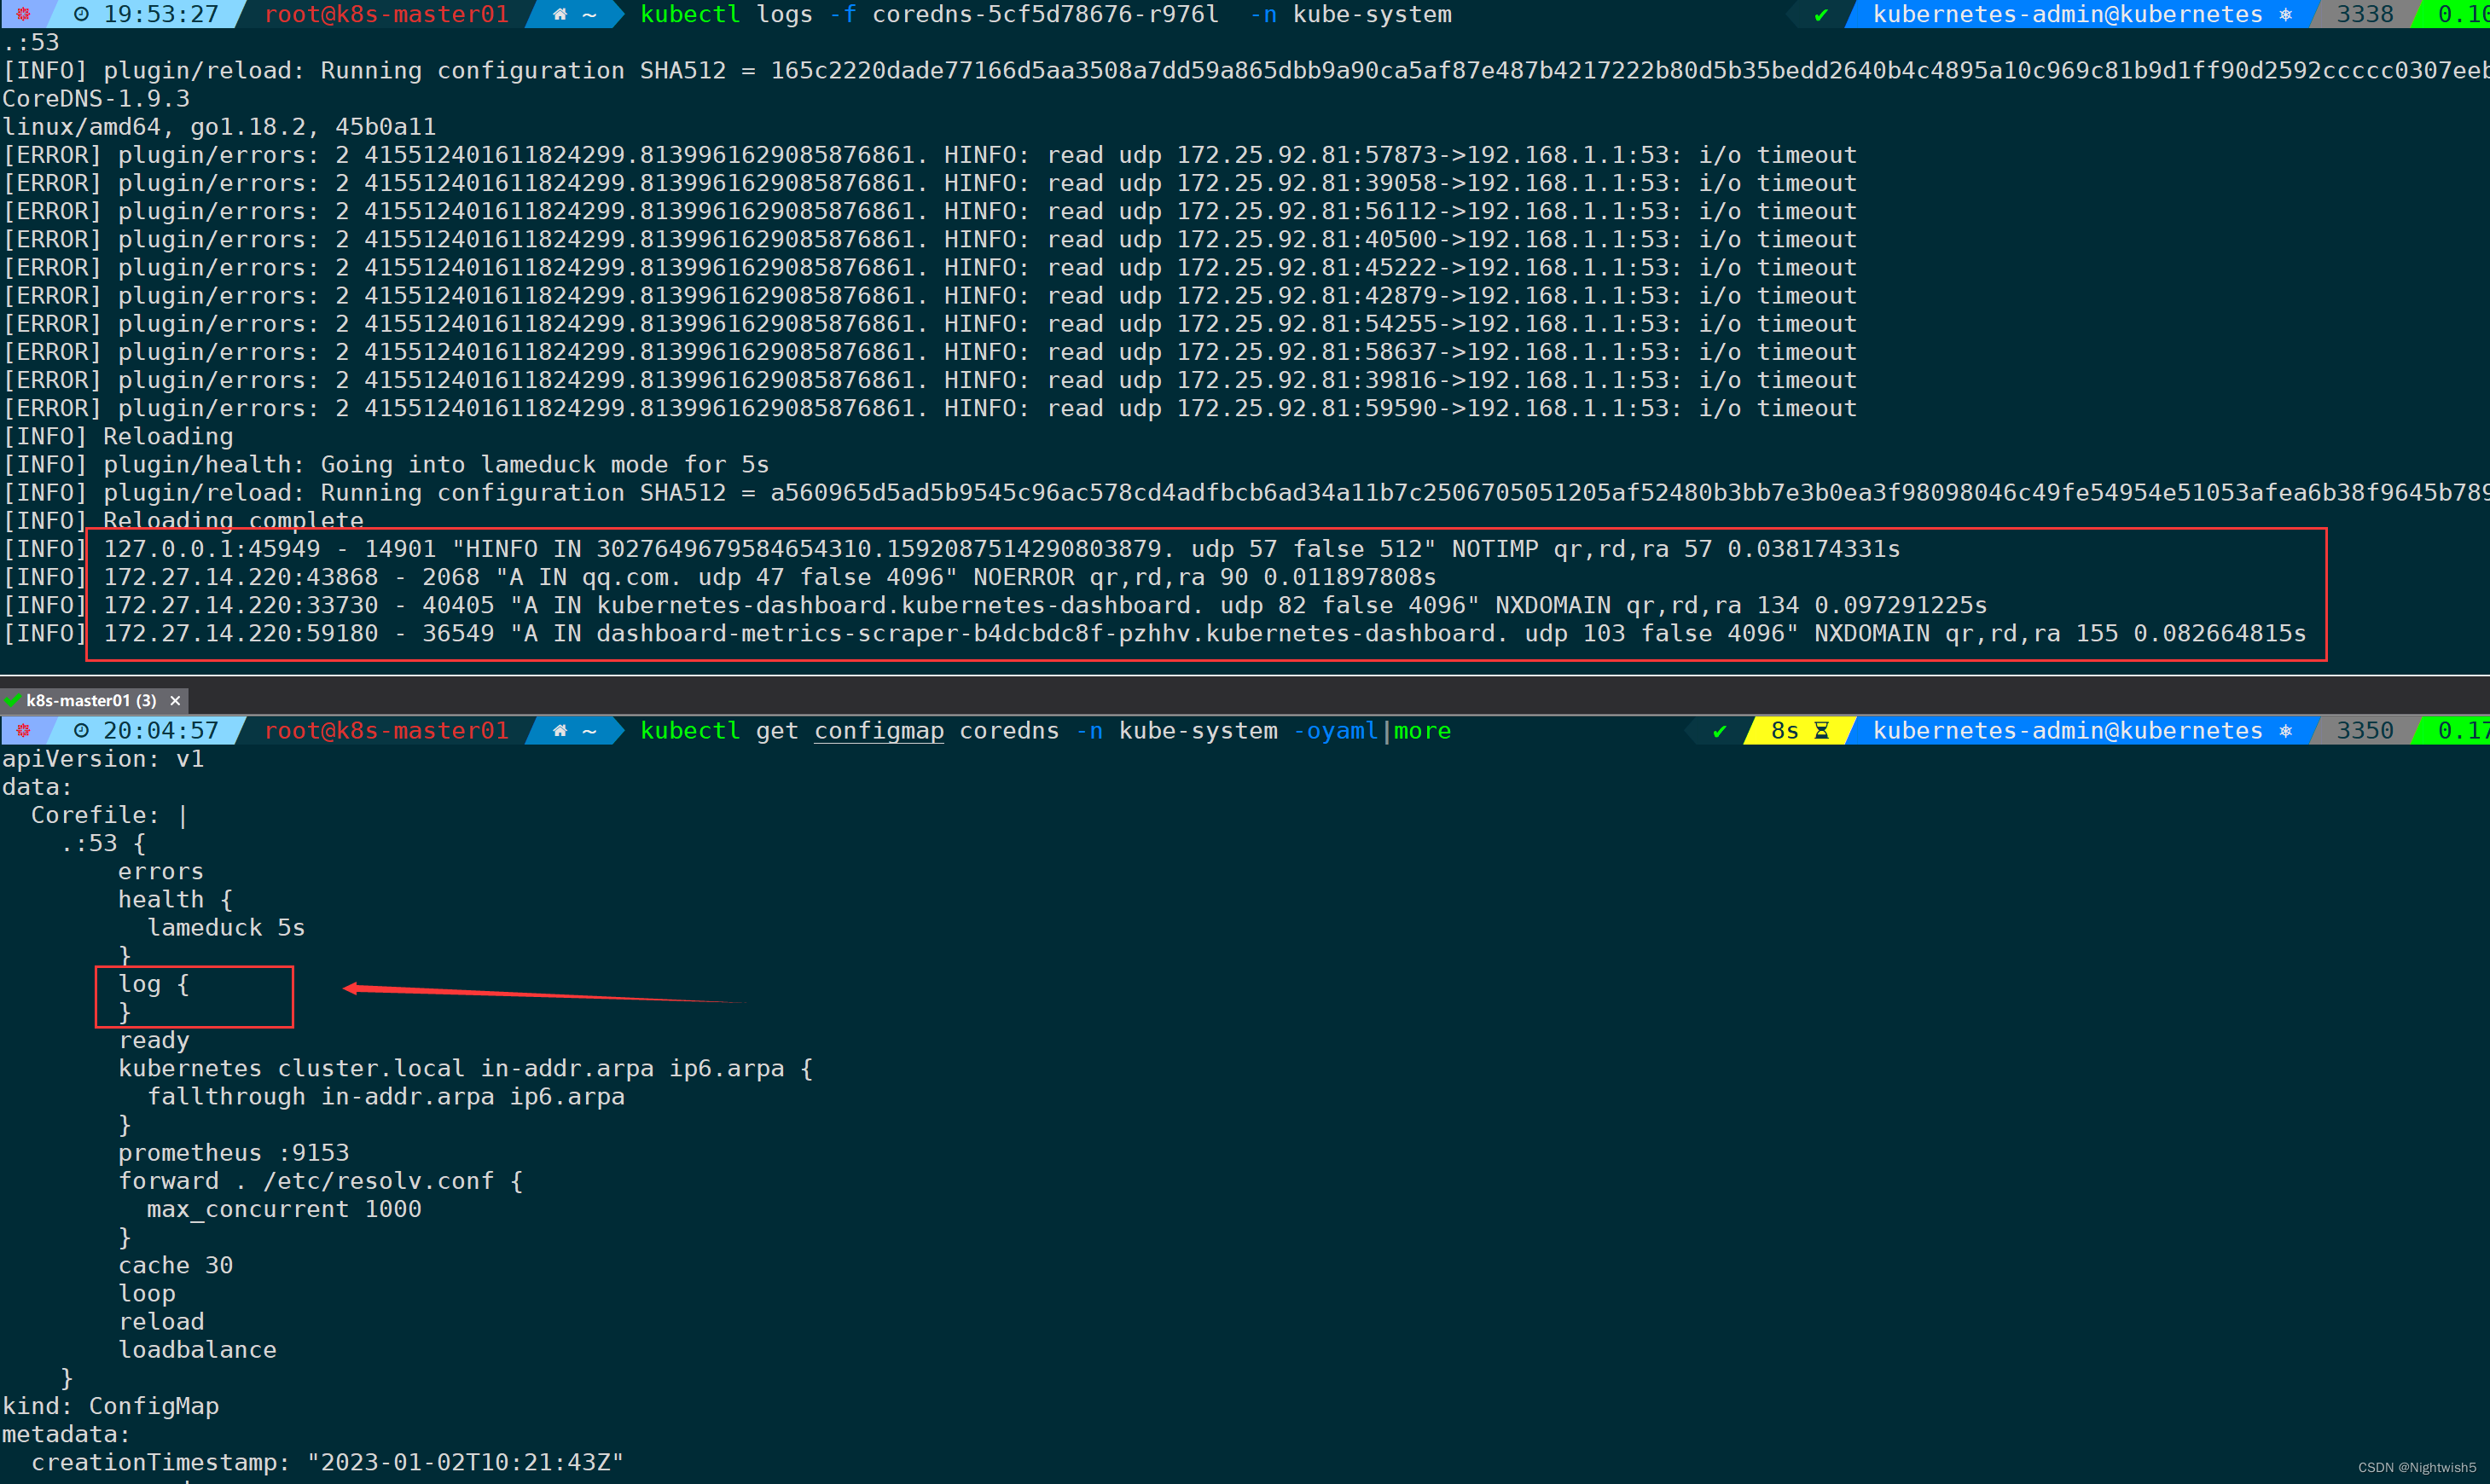Click the 3350 history number segment
The height and width of the screenshot is (1484, 2490).
pyautogui.click(x=2364, y=731)
